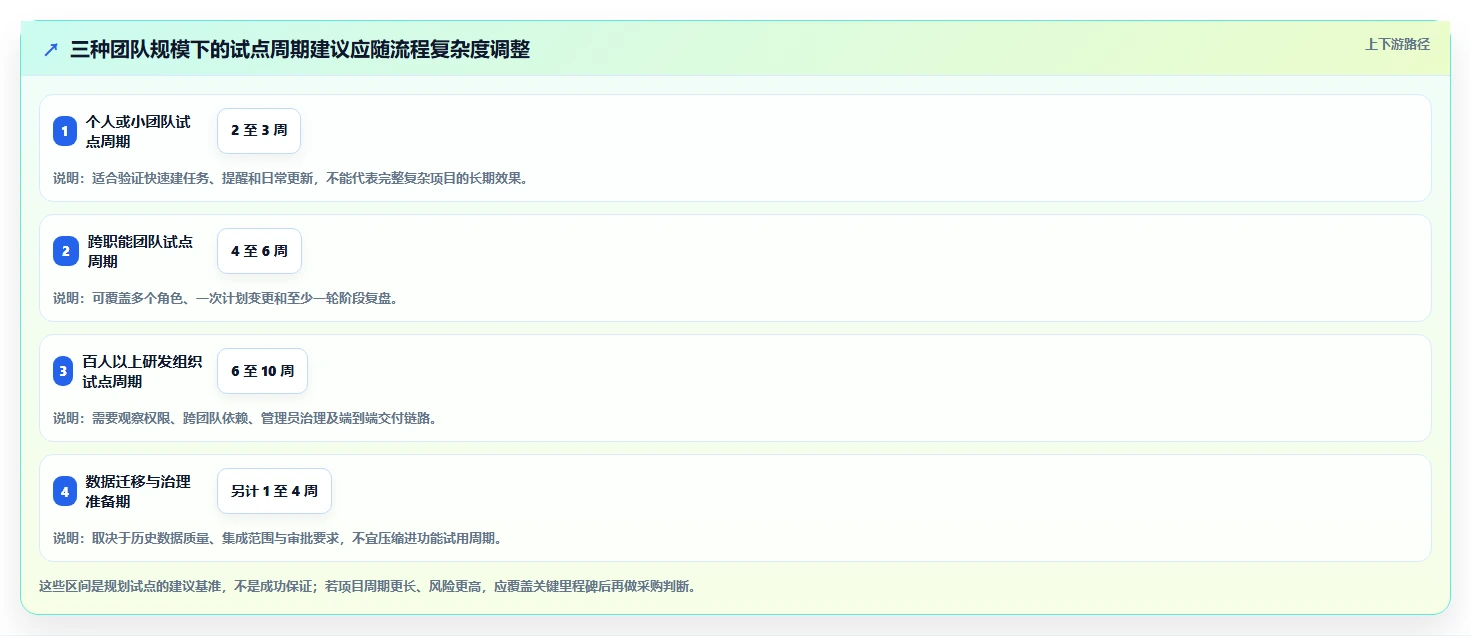This screenshot has width=1471, height=636.
Task: Click the note starting 说明：可覆盖多个角色
Action: [x=225, y=298]
